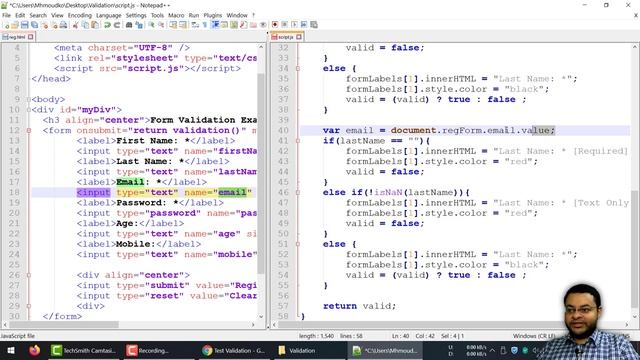The height and width of the screenshot is (360, 640).
Task: Toggle the indent guide icon
Action: pos(215,25)
